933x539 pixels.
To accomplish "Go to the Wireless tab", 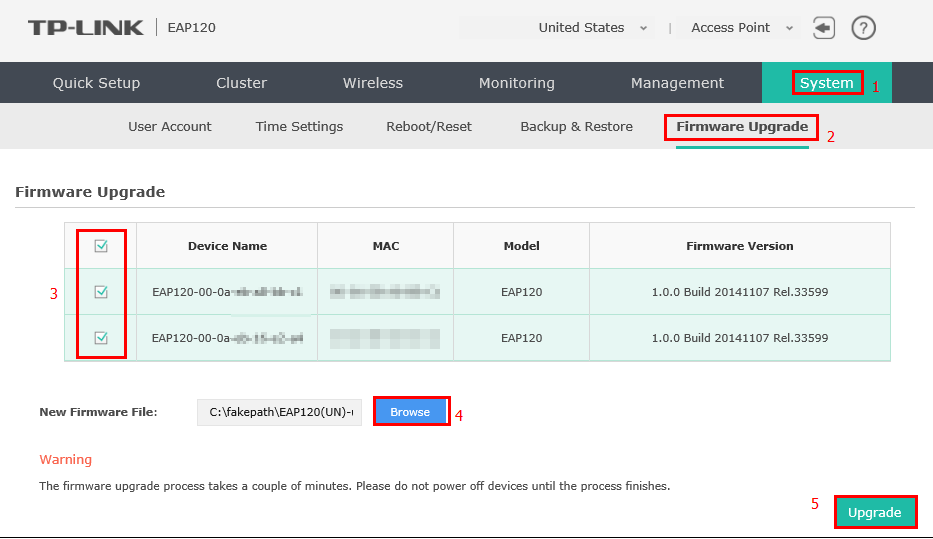I will click(x=373, y=83).
